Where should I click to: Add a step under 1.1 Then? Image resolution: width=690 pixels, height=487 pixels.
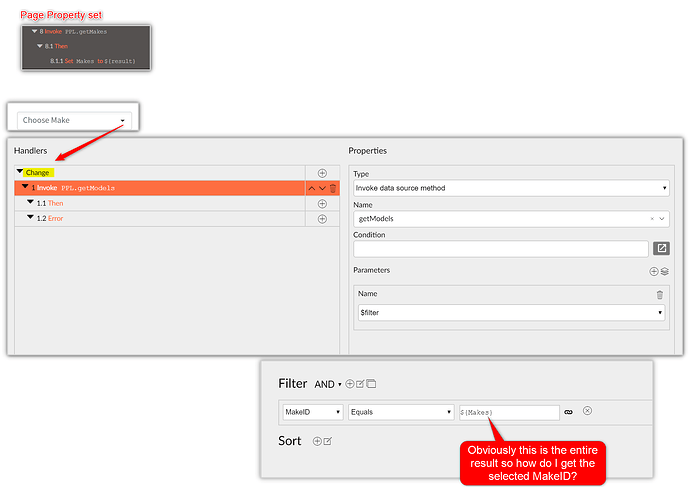point(322,203)
